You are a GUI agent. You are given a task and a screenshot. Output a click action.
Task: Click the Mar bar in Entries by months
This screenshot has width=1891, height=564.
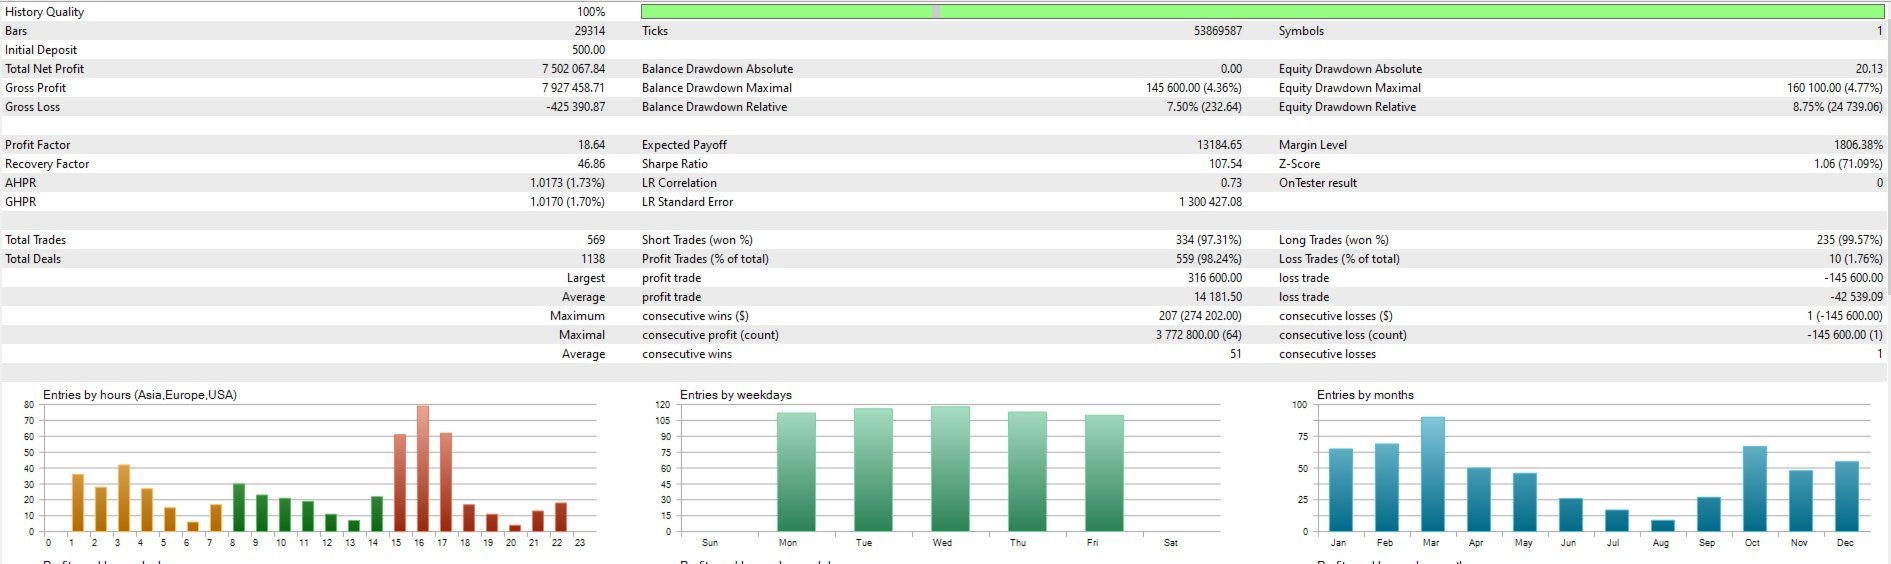coord(1433,474)
